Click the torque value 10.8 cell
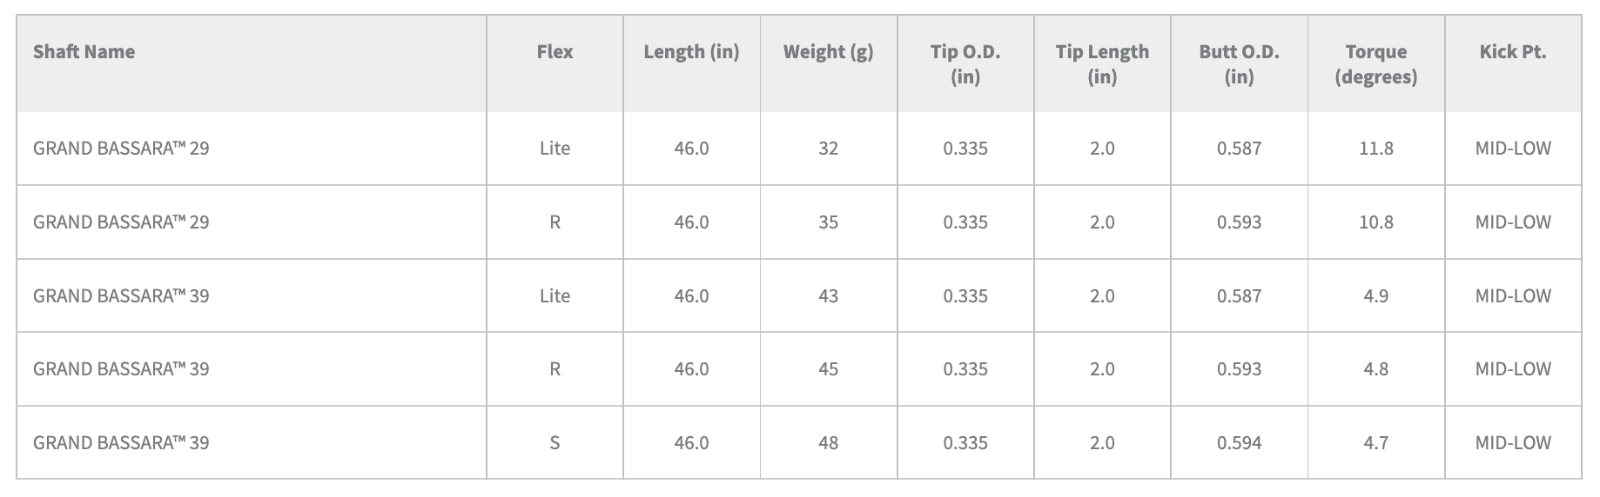 [1376, 222]
